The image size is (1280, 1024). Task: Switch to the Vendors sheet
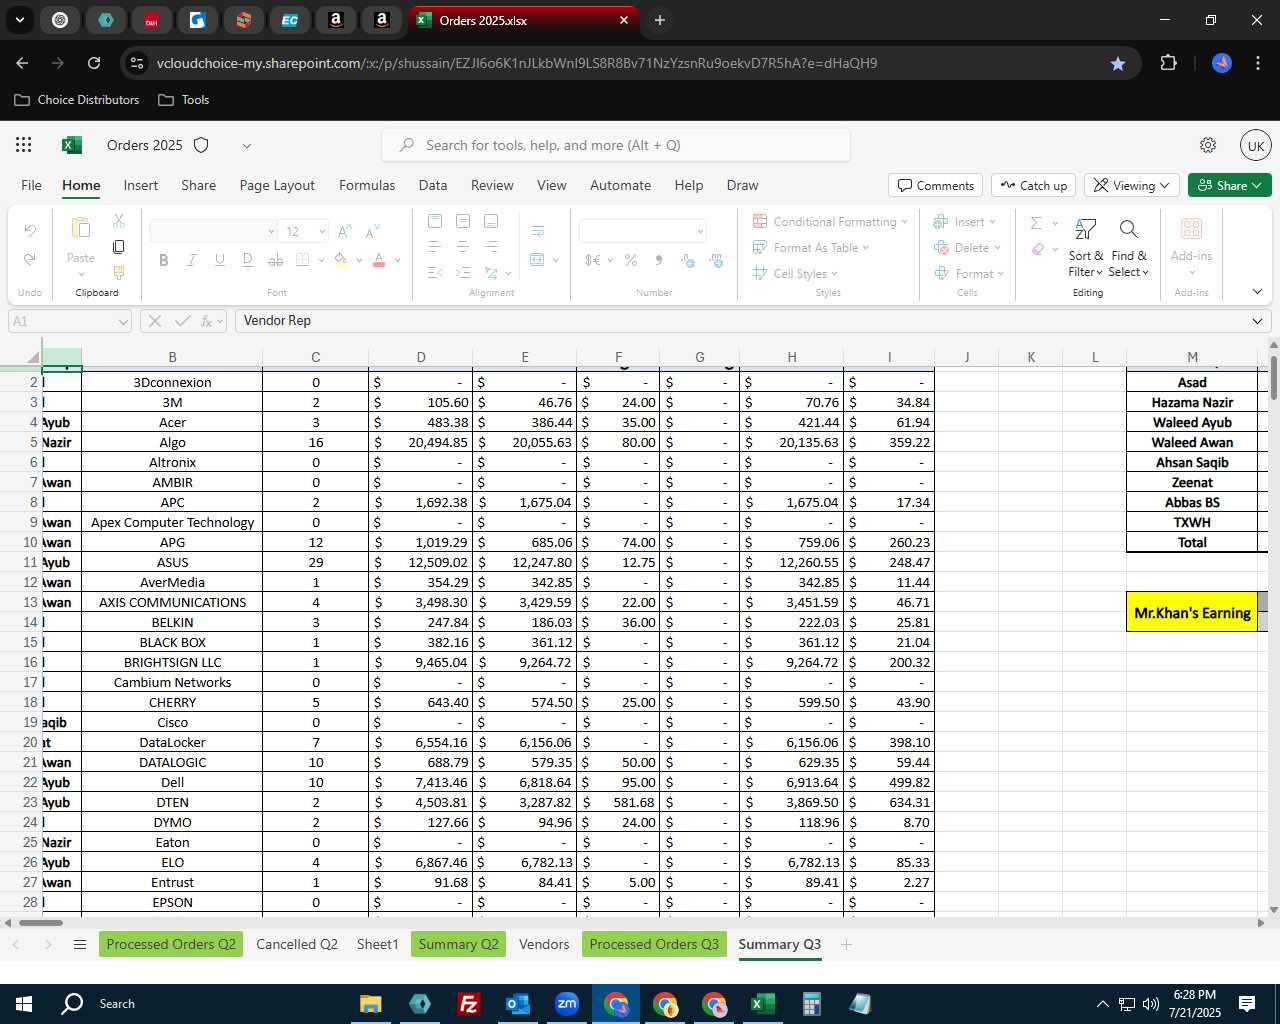click(544, 944)
